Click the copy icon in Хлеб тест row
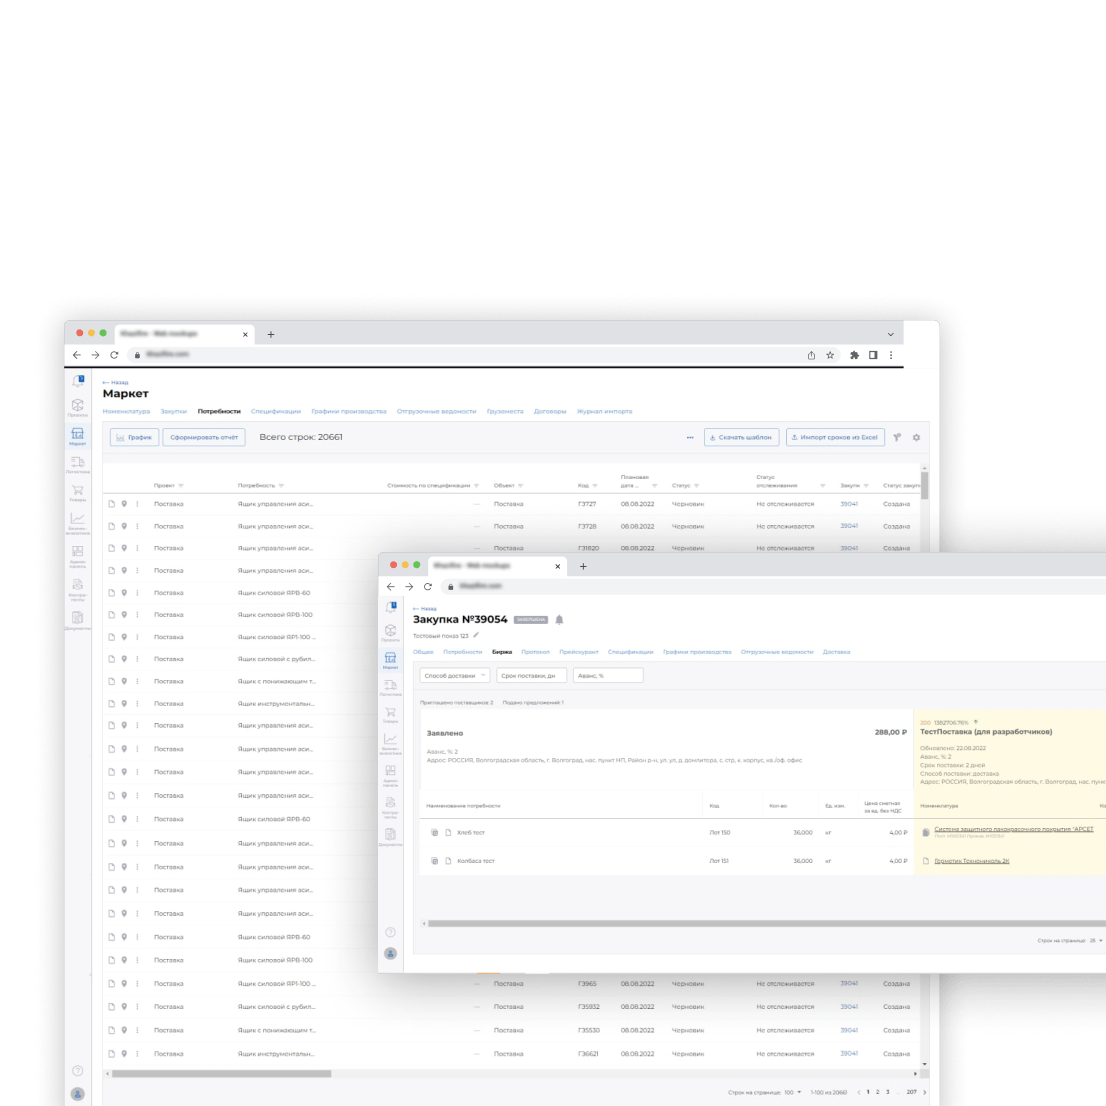The image size is (1106, 1106). point(435,832)
